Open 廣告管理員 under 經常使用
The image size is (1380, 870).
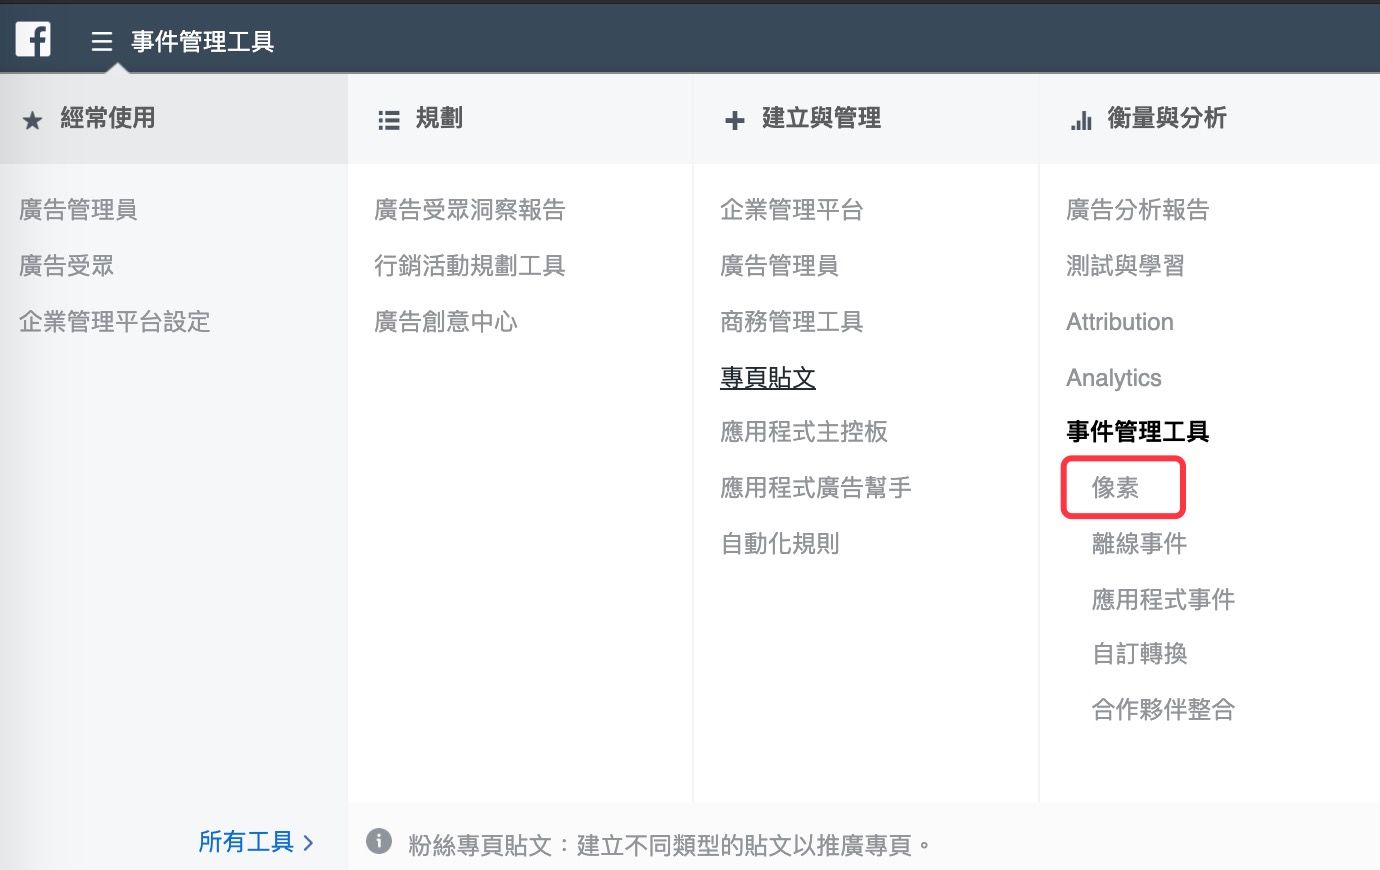coord(79,210)
